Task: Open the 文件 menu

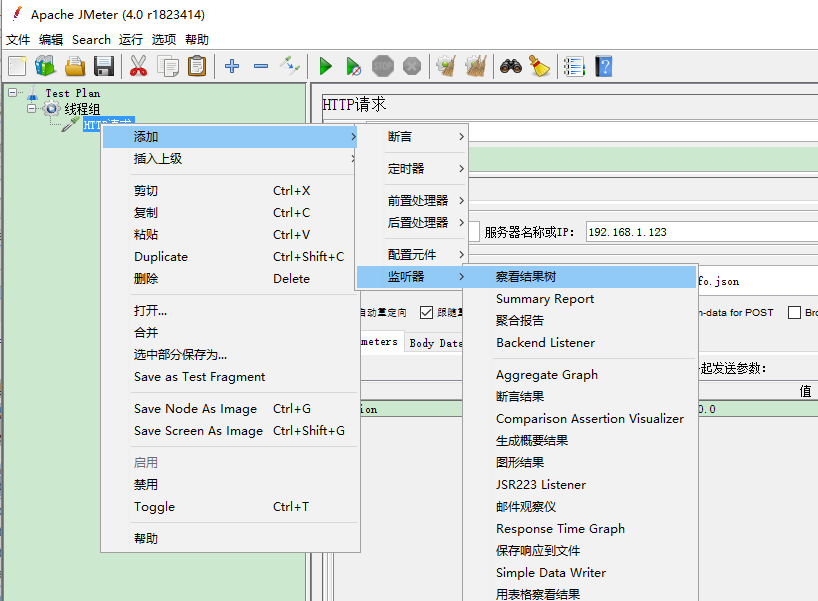Action: [18, 40]
